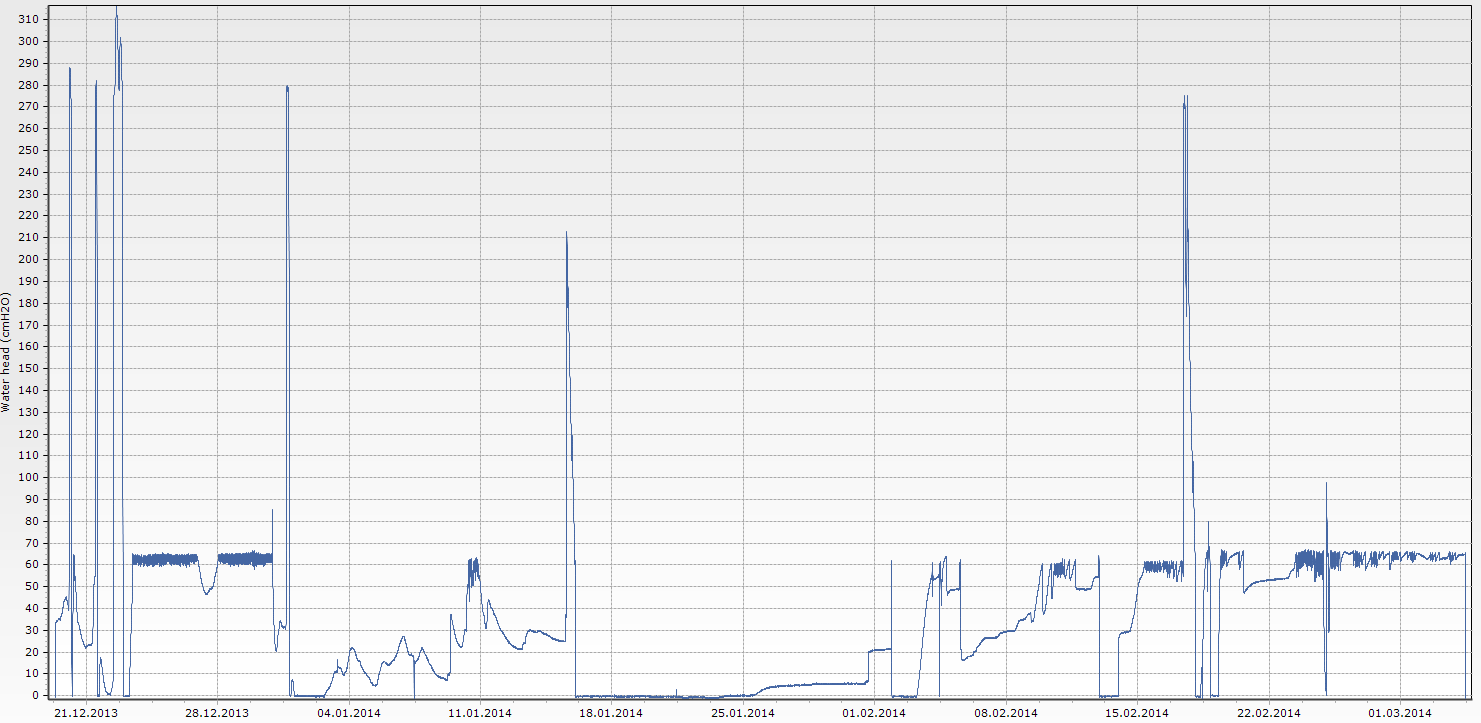Click the "Water head (cmH2O)" axis title

coord(6,353)
